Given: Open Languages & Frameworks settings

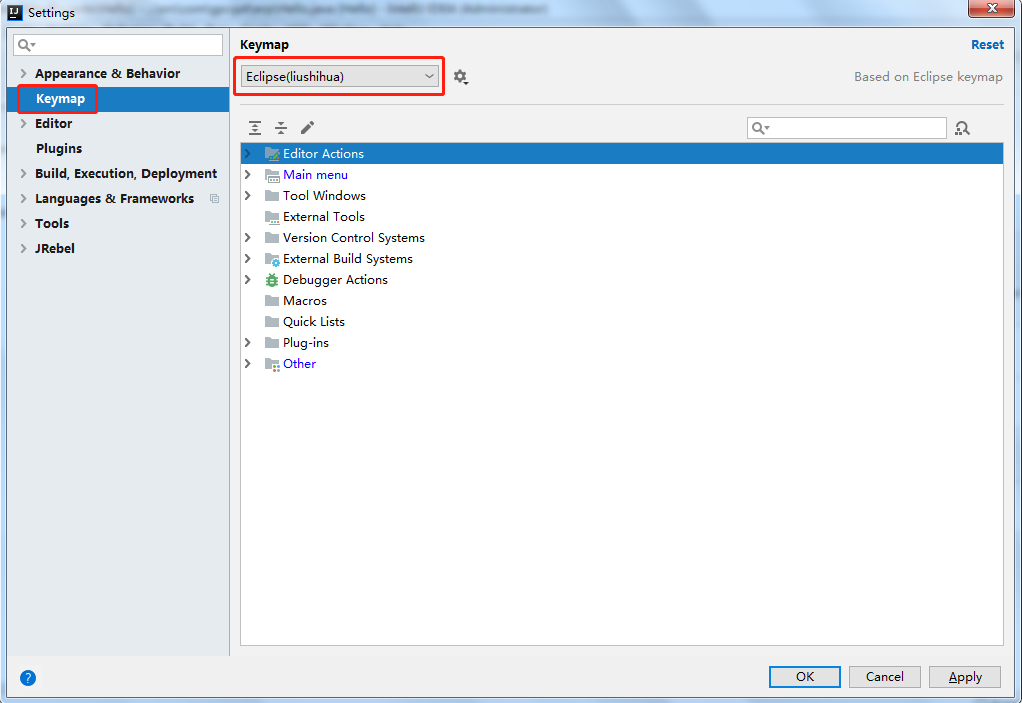Looking at the screenshot, I should click(x=115, y=199).
